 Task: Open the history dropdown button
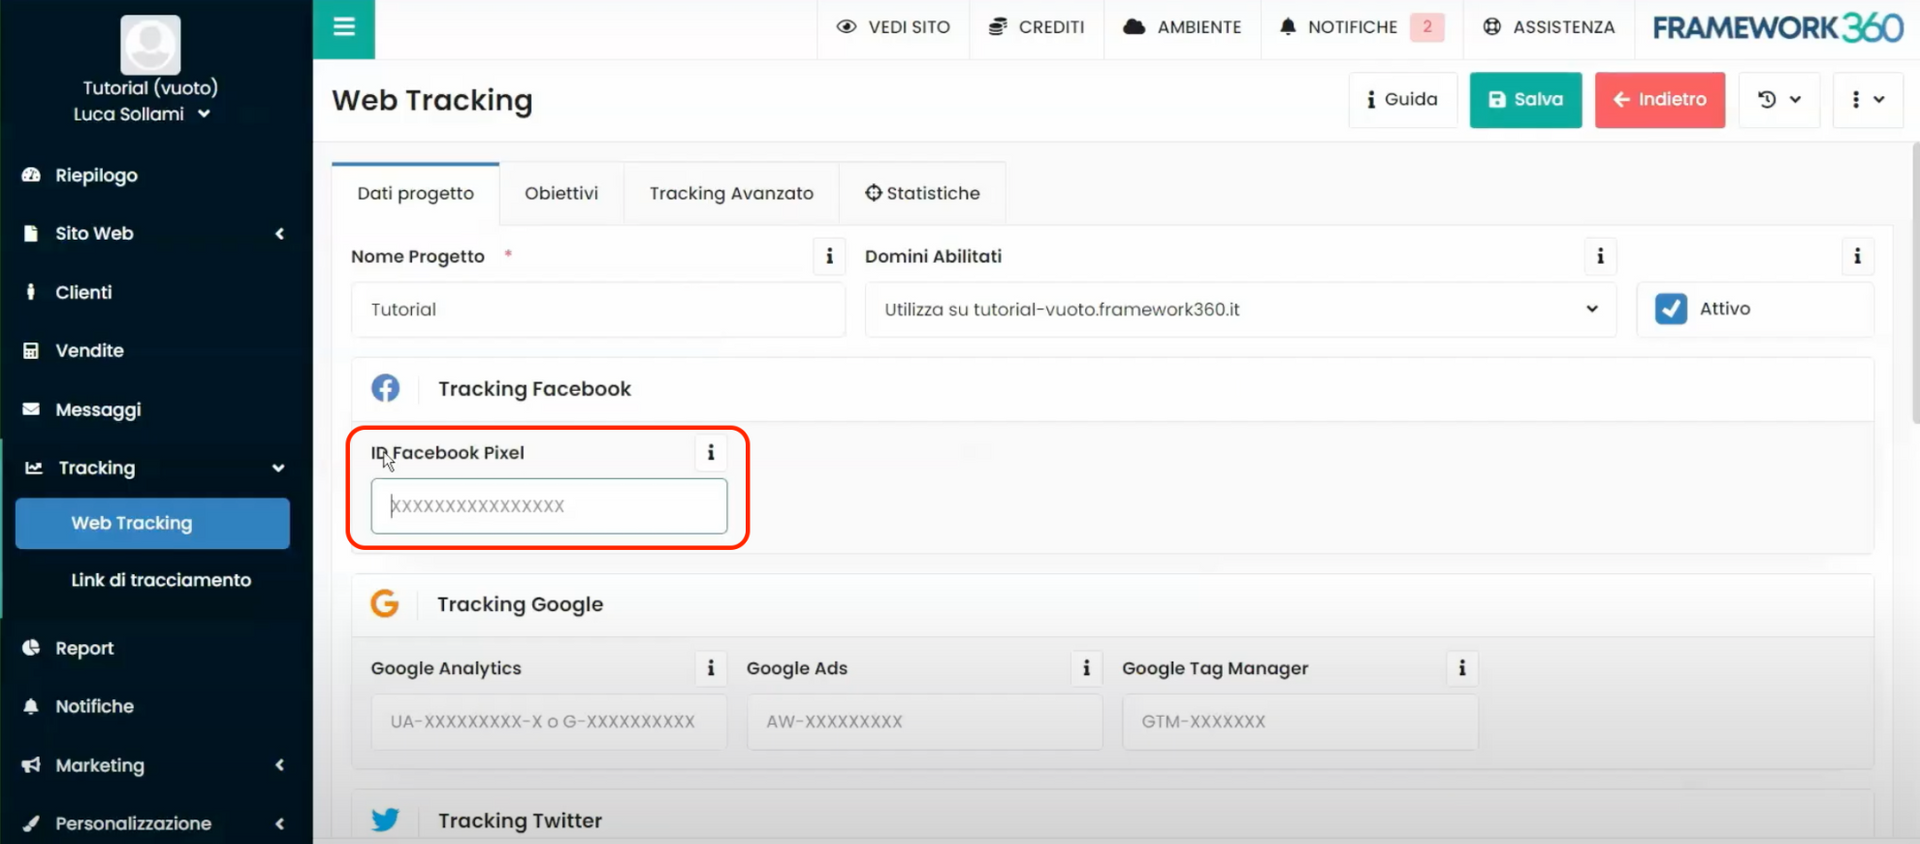pos(1779,100)
